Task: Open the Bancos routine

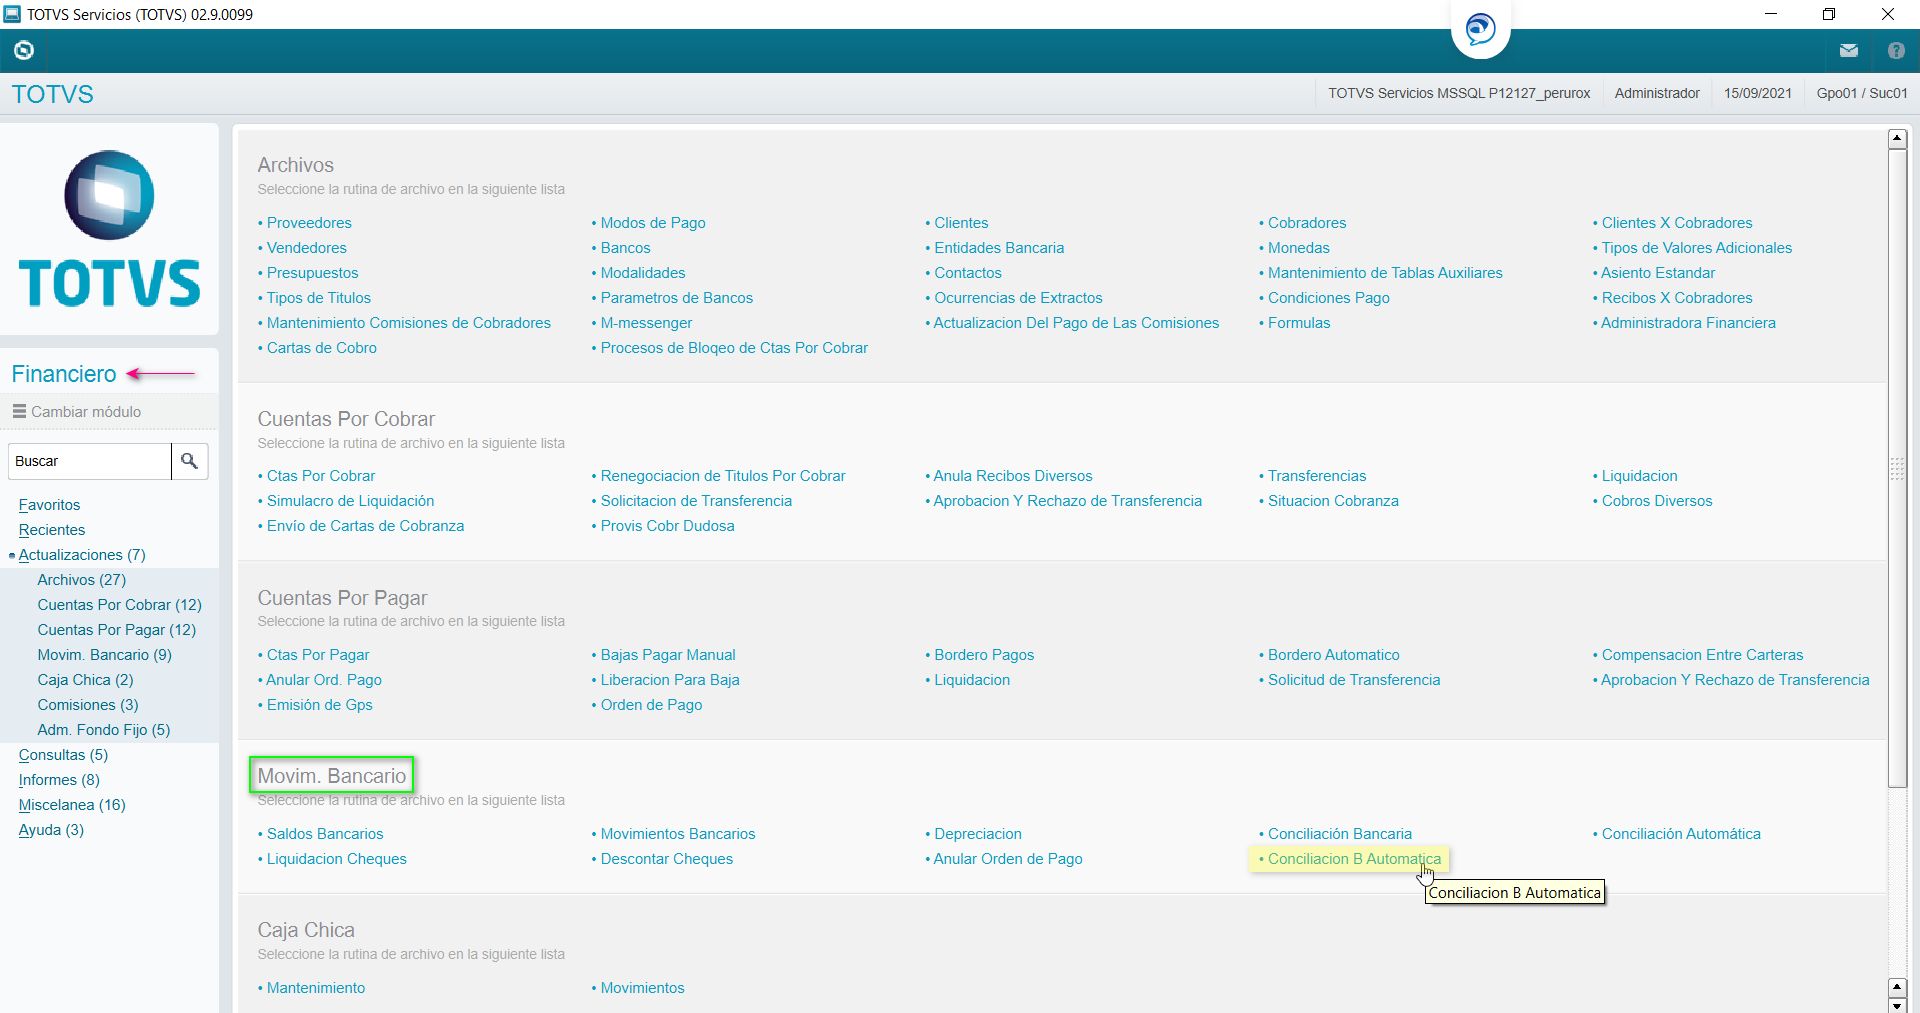Action: (625, 248)
